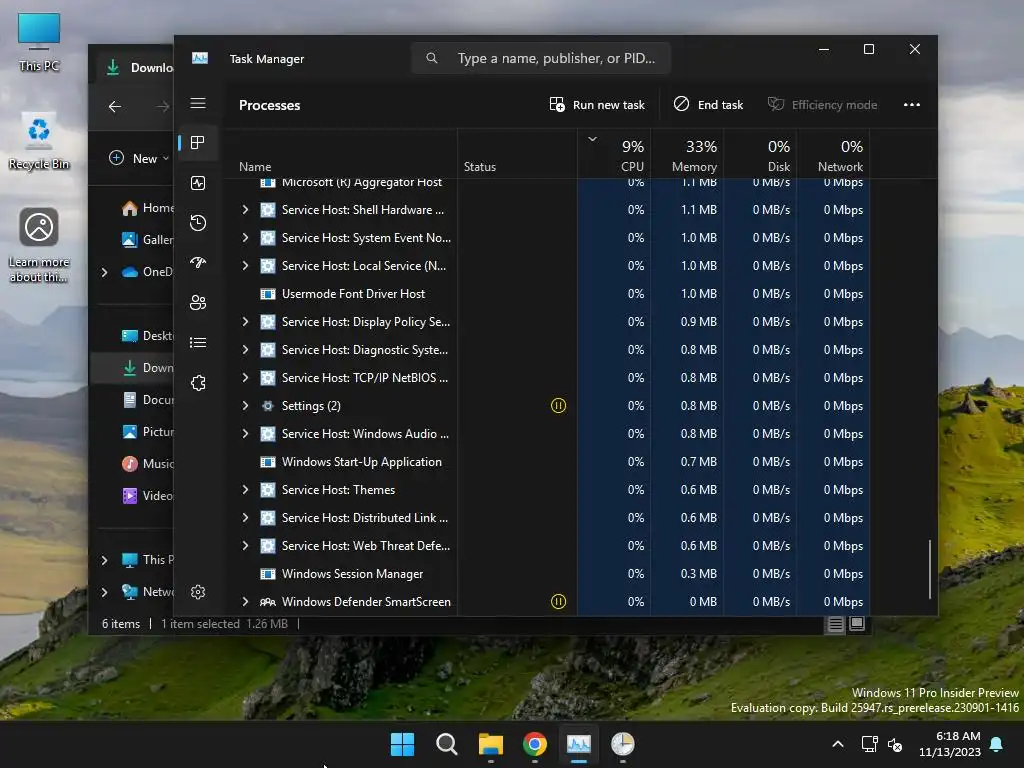Click the search magnifier icon in Task Manager
This screenshot has width=1024, height=768.
[x=432, y=58]
